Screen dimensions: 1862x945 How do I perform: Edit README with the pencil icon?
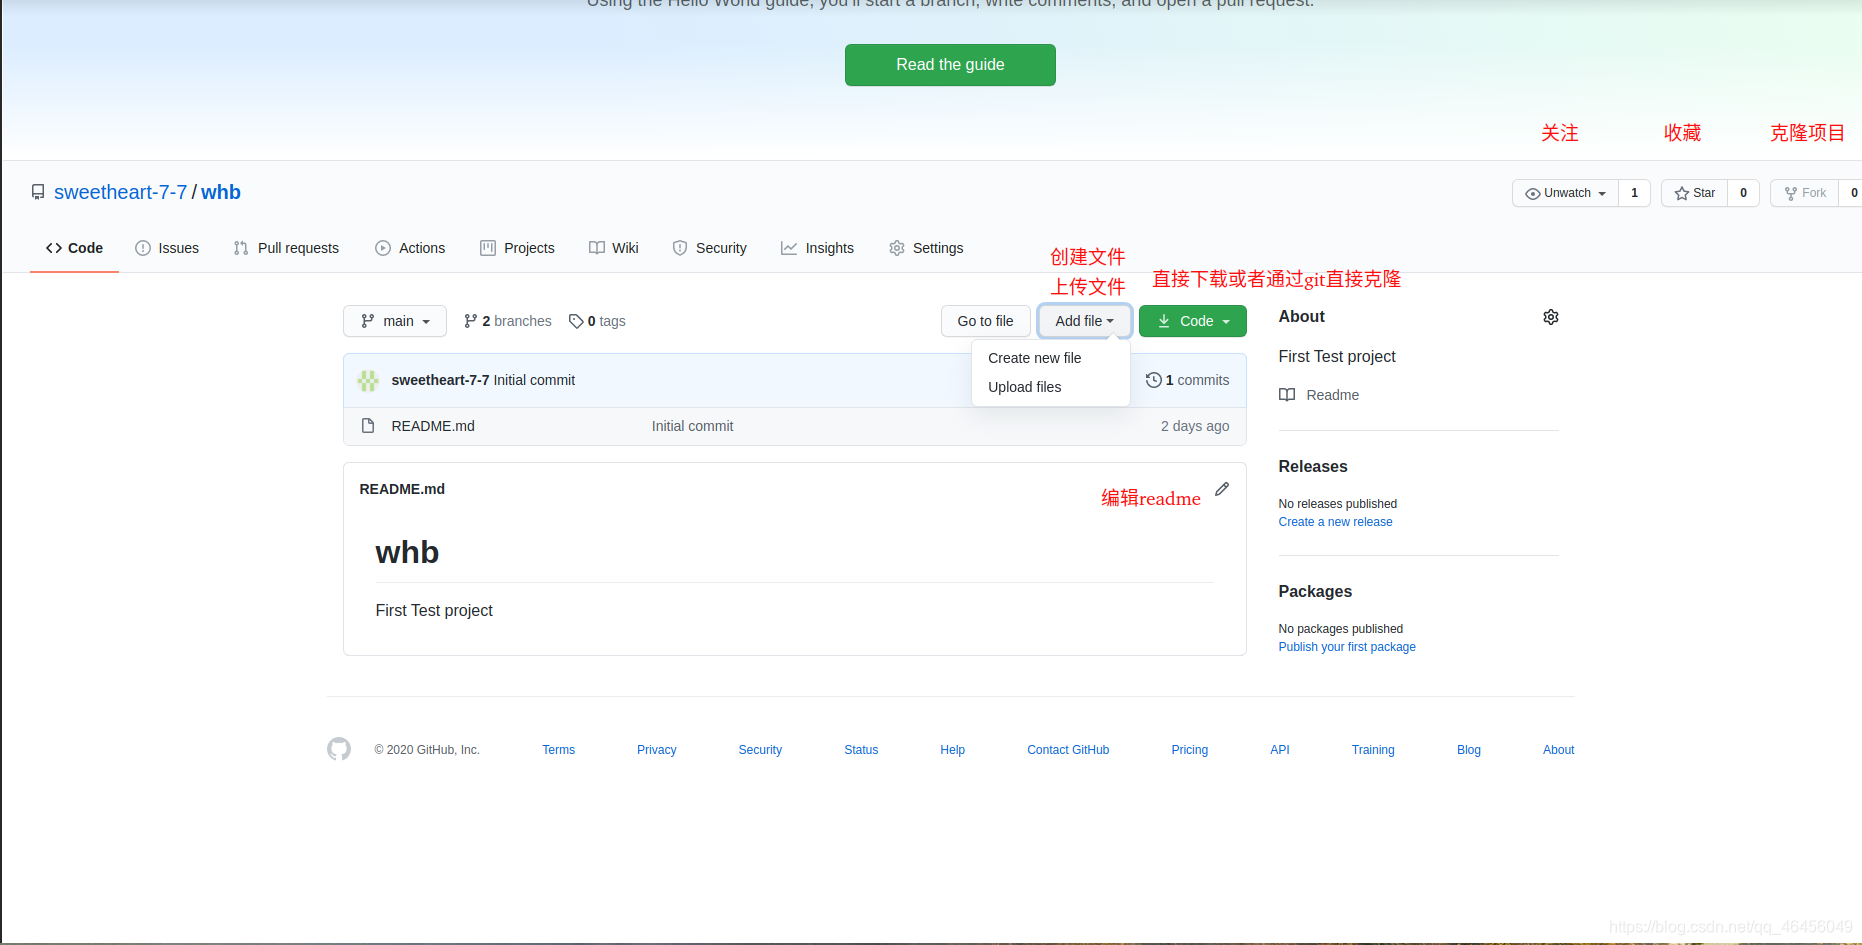tap(1222, 489)
